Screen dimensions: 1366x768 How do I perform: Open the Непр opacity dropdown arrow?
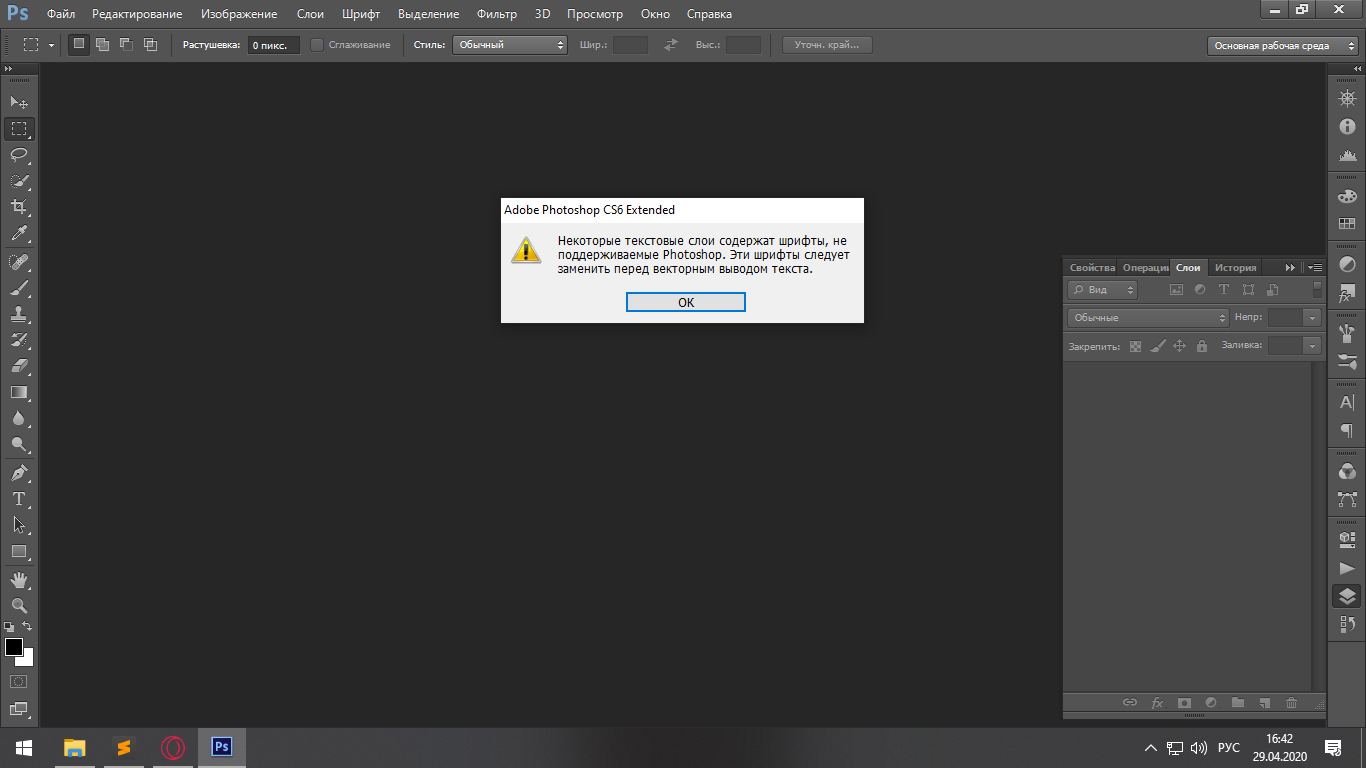pyautogui.click(x=1312, y=317)
